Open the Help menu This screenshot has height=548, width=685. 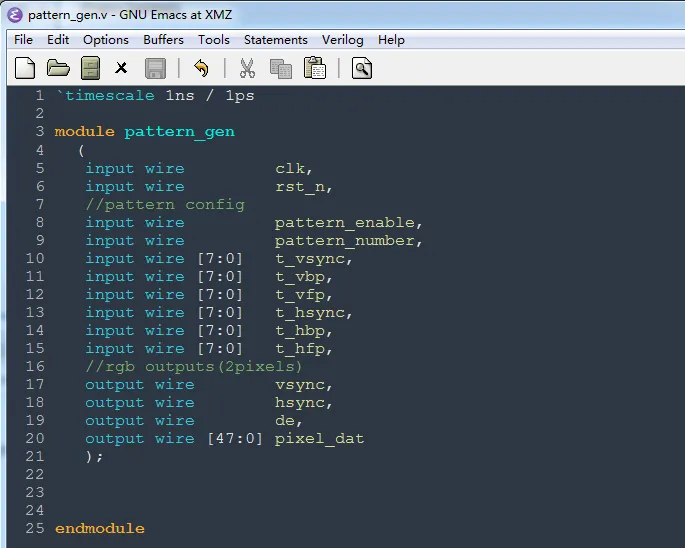point(392,40)
